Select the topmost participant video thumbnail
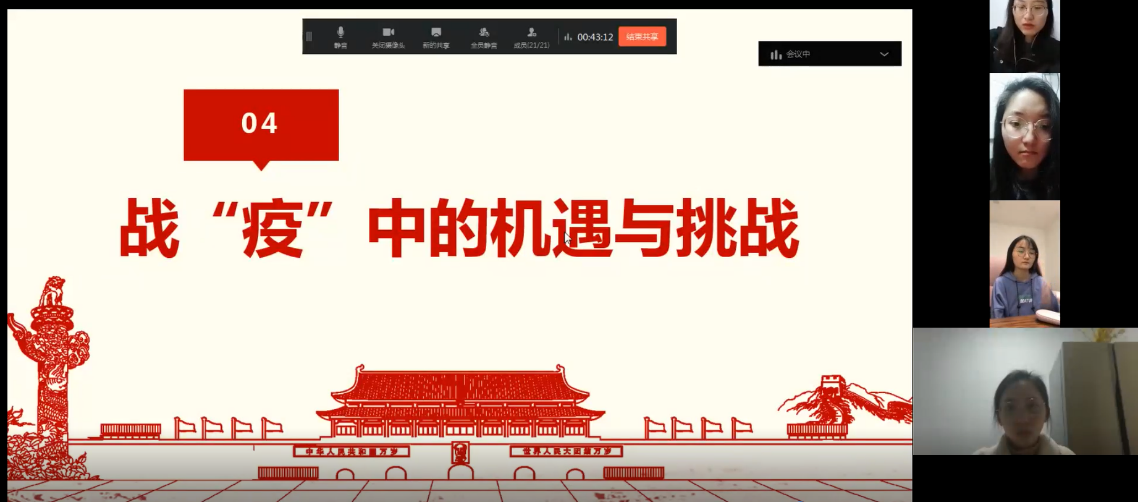The width and height of the screenshot is (1138, 502). (x=1024, y=35)
